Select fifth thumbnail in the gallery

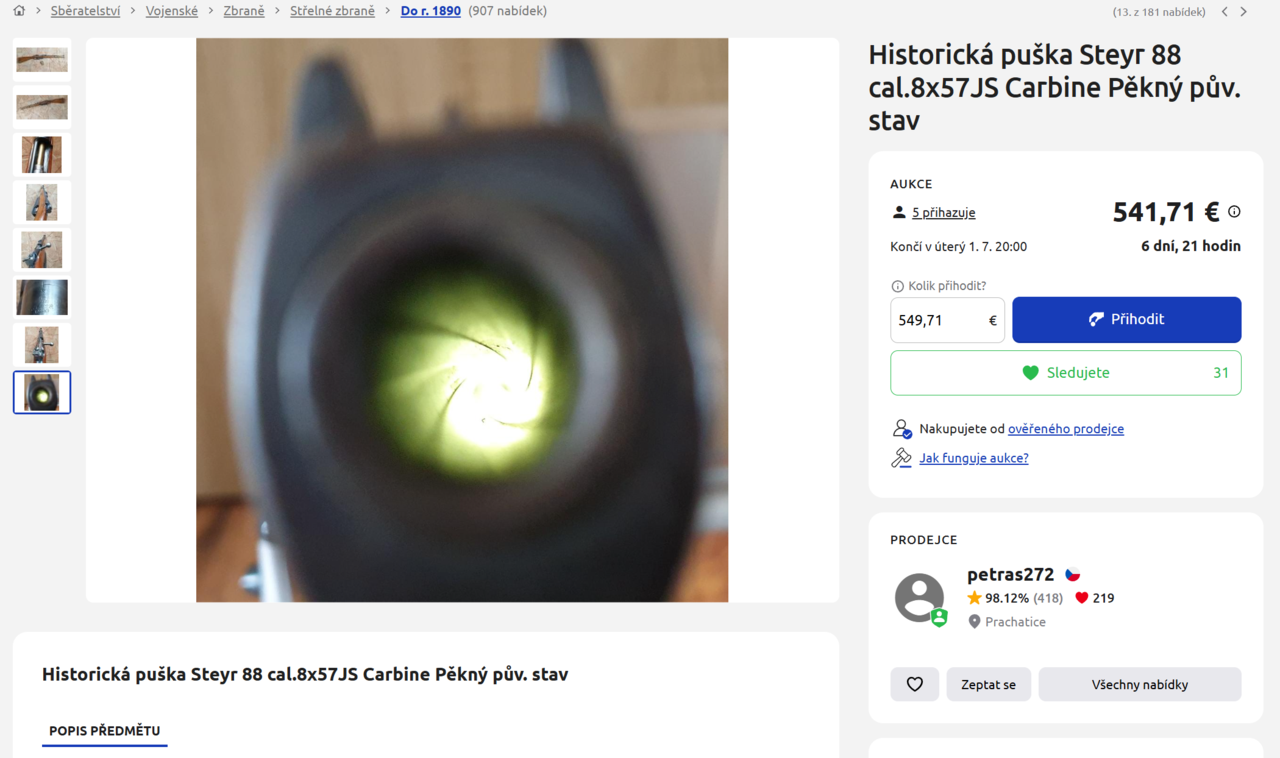tap(42, 250)
